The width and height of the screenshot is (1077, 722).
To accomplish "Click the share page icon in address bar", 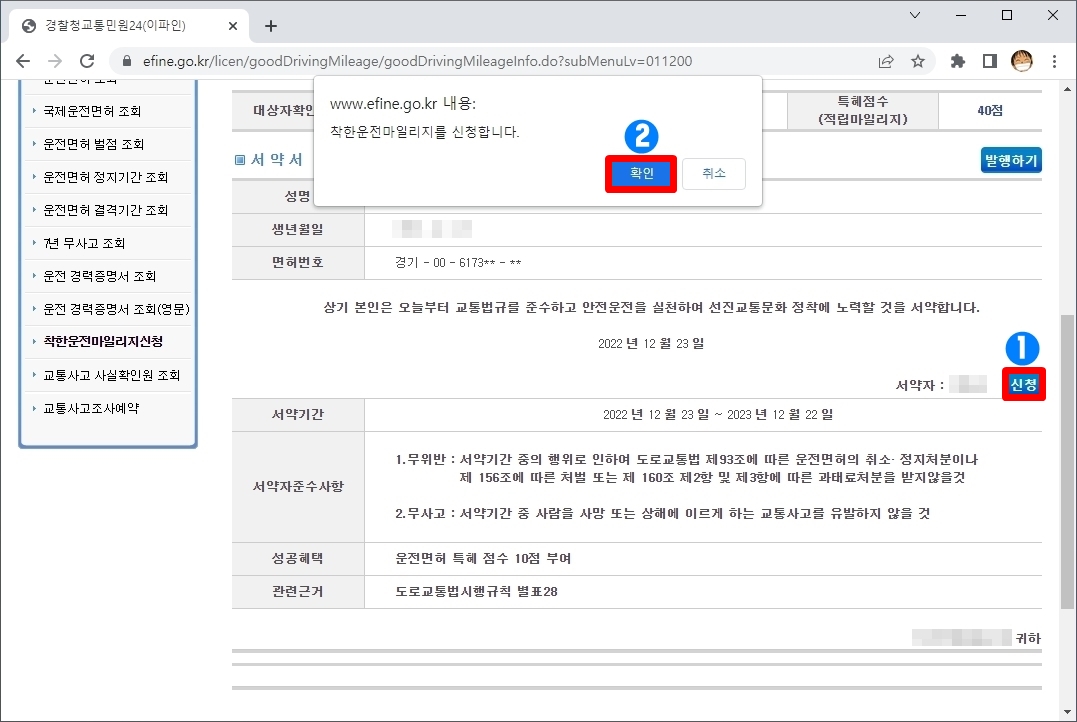I will [886, 61].
